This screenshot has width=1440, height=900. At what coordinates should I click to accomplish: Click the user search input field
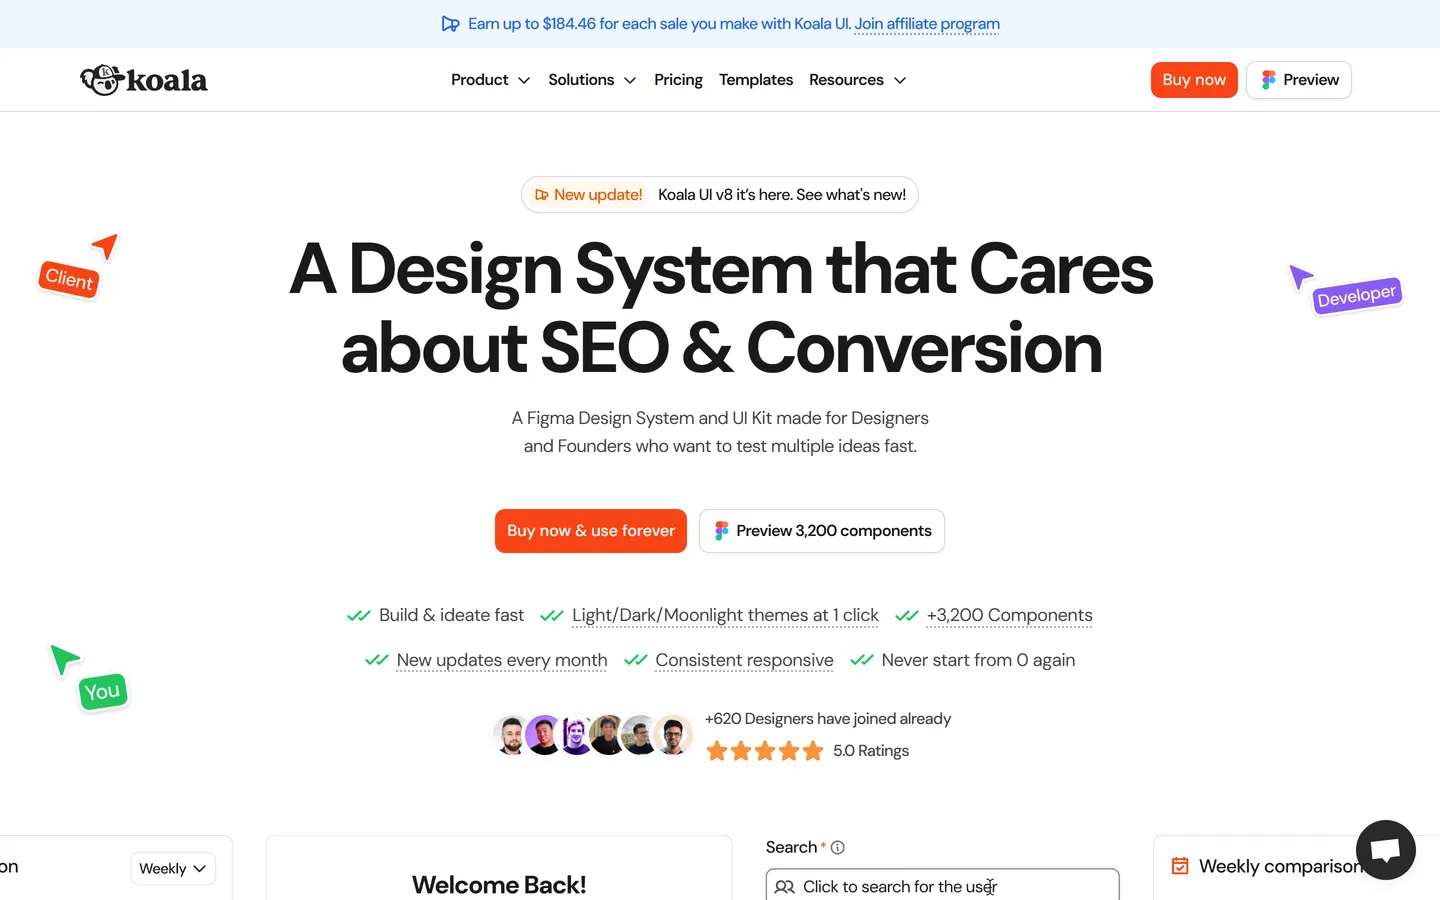(943, 885)
